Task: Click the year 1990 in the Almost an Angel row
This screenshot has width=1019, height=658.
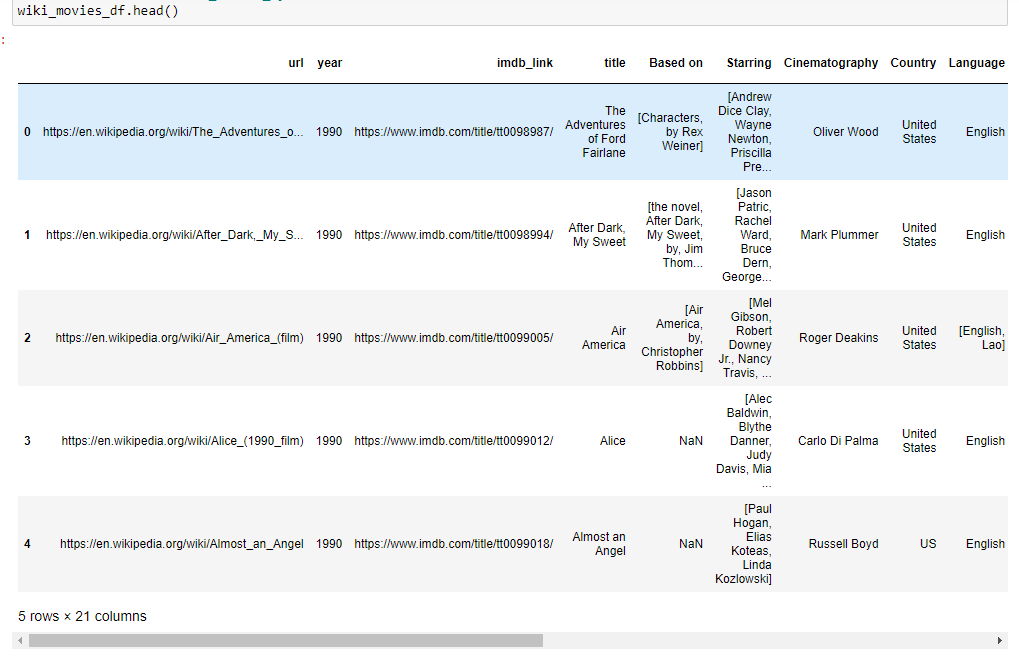Action: 329,544
